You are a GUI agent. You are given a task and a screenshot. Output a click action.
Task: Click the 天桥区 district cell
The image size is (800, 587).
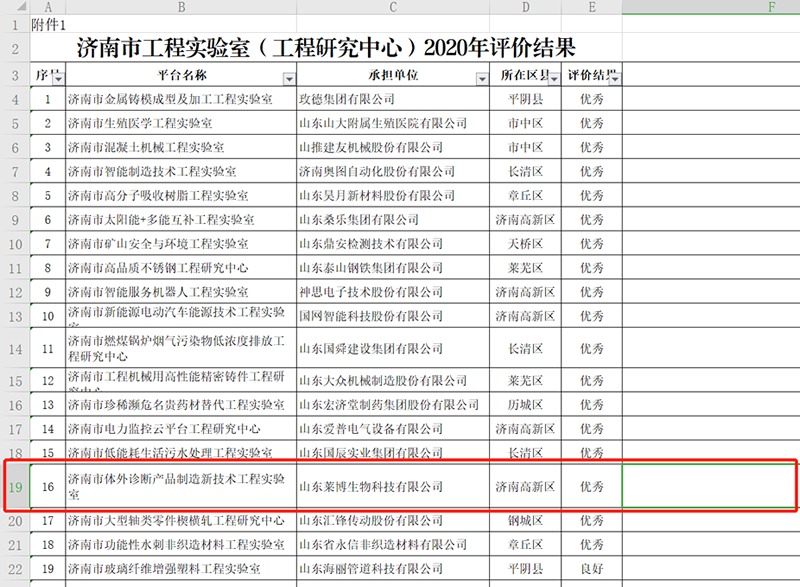526,244
